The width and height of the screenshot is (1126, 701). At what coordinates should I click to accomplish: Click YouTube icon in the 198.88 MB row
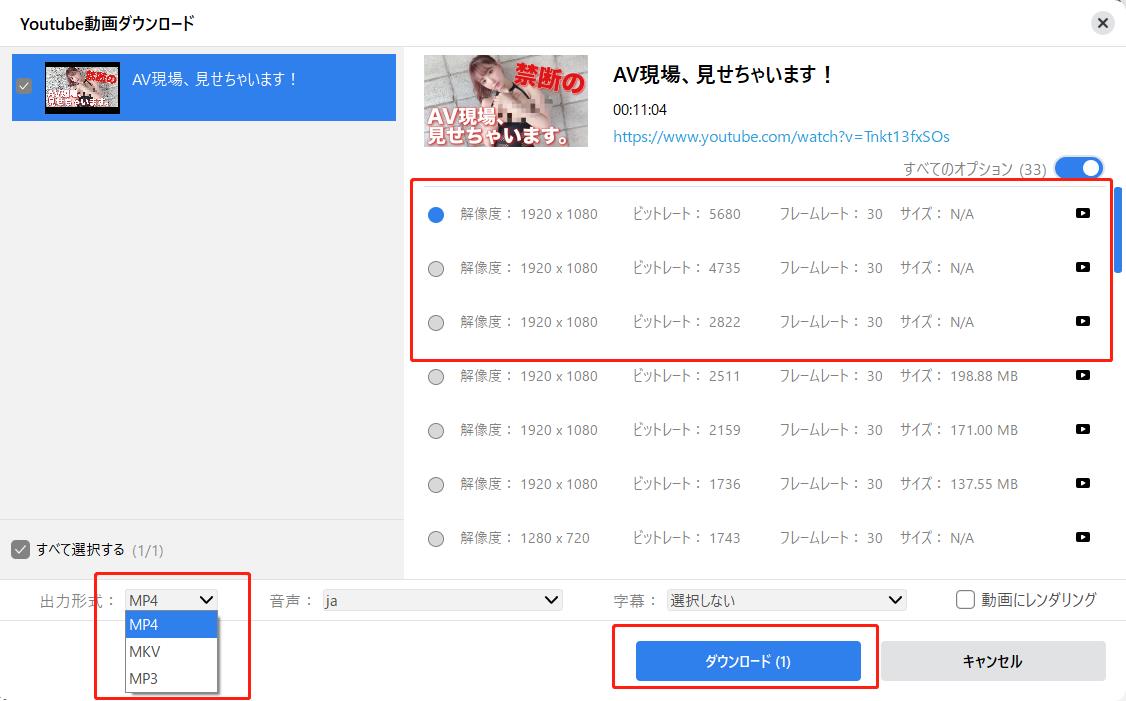click(x=1083, y=375)
